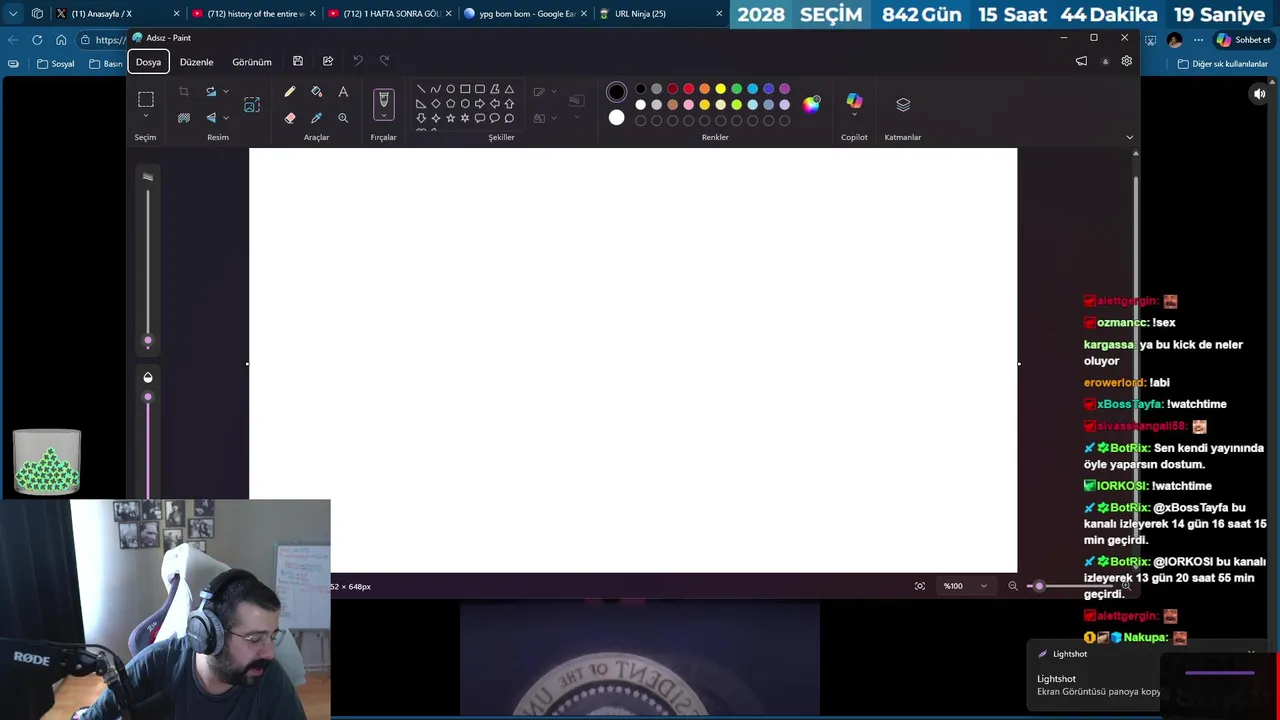This screenshot has width=1280, height=720.
Task: Select the Triangle shape
Action: click(509, 89)
